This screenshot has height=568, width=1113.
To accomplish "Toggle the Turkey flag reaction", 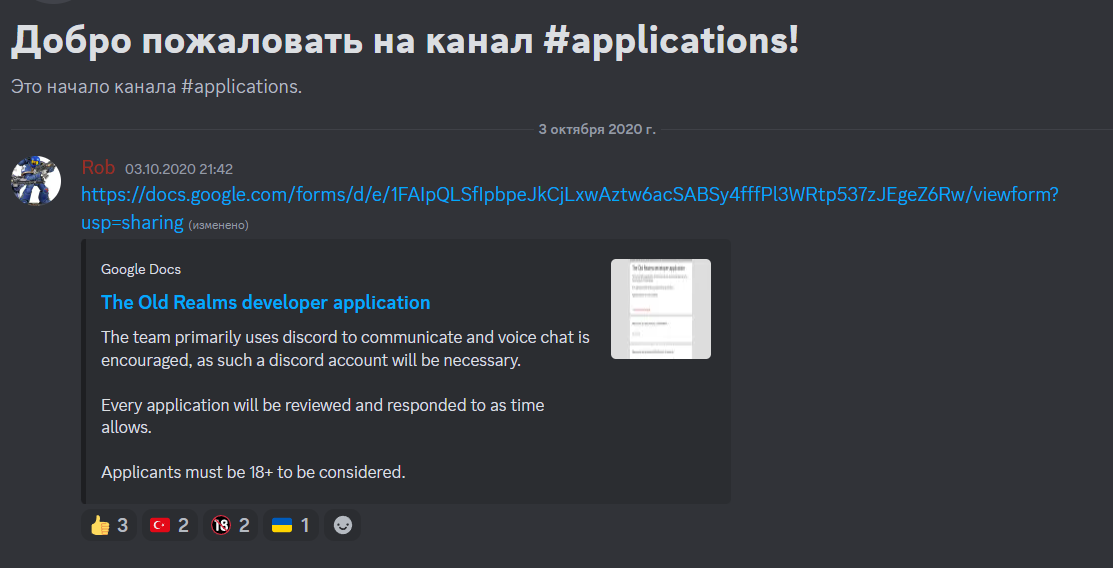I will pos(170,525).
